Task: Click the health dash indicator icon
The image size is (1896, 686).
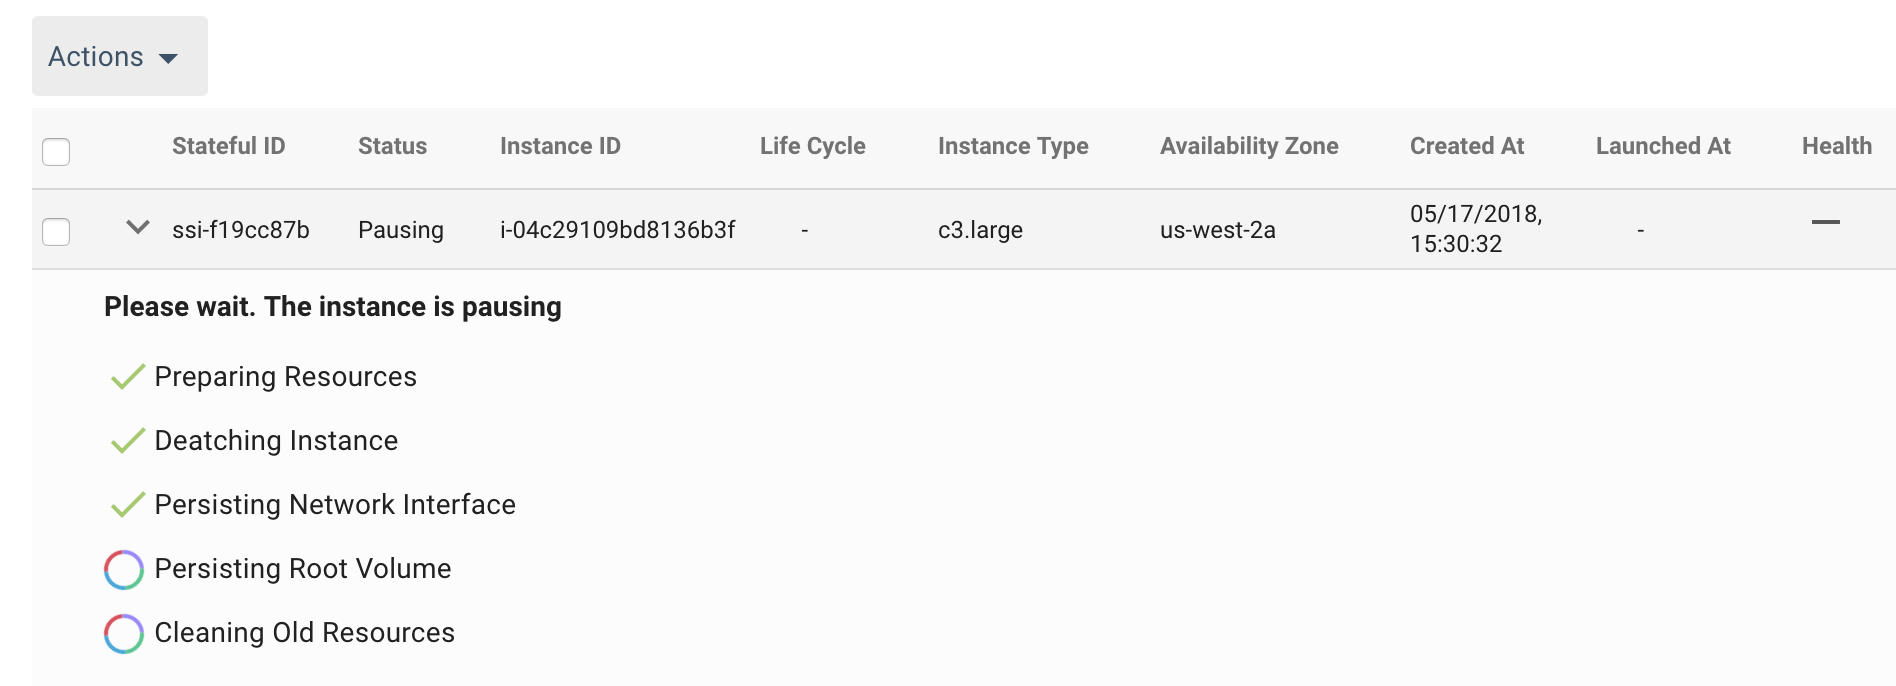Action: 1825,222
